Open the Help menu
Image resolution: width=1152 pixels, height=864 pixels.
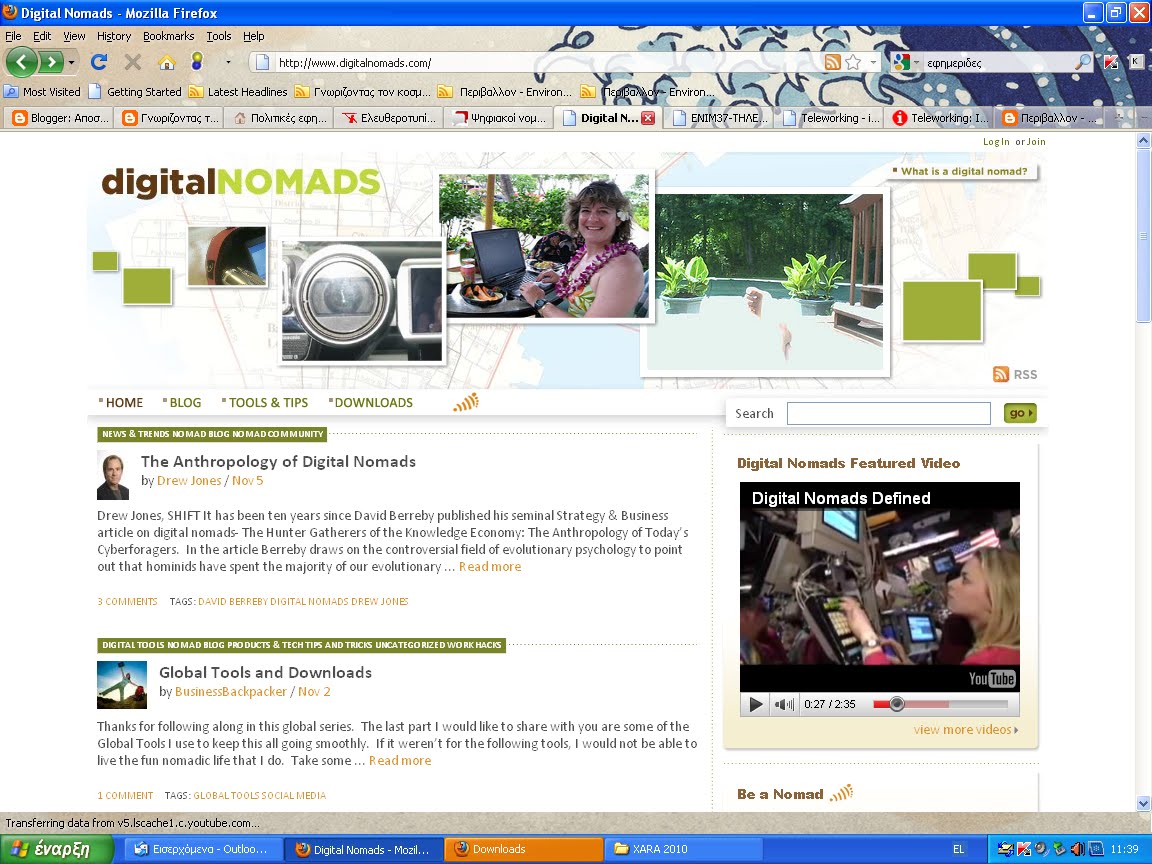click(253, 36)
